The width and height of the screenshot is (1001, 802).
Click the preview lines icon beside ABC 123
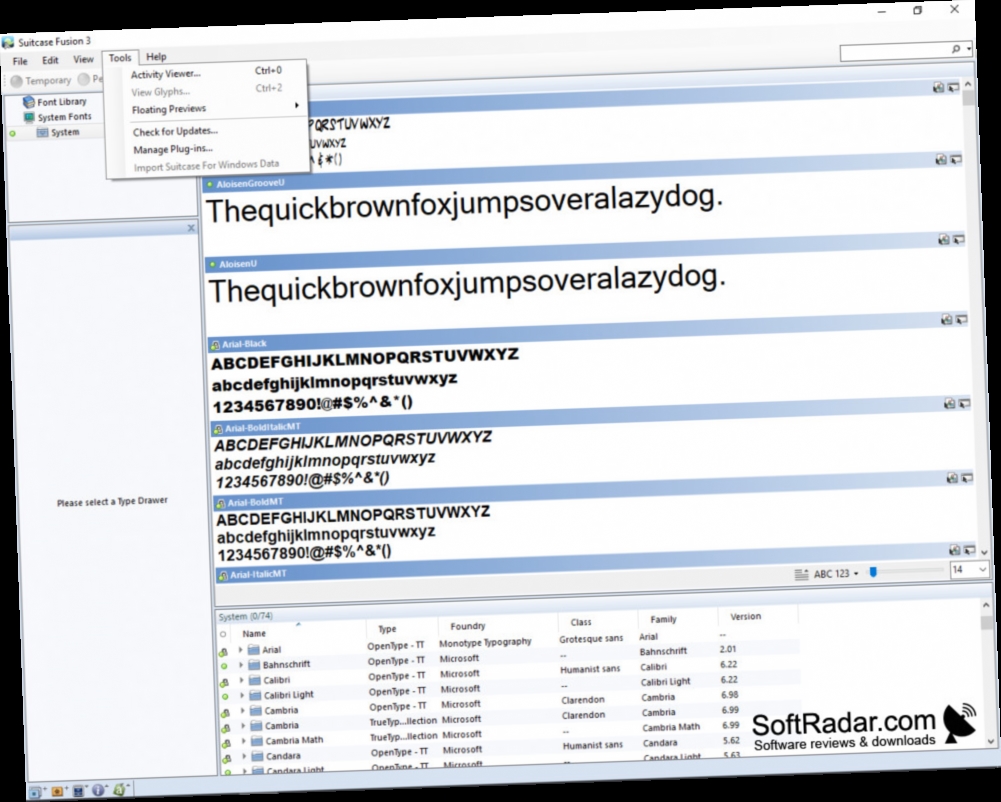tap(801, 575)
